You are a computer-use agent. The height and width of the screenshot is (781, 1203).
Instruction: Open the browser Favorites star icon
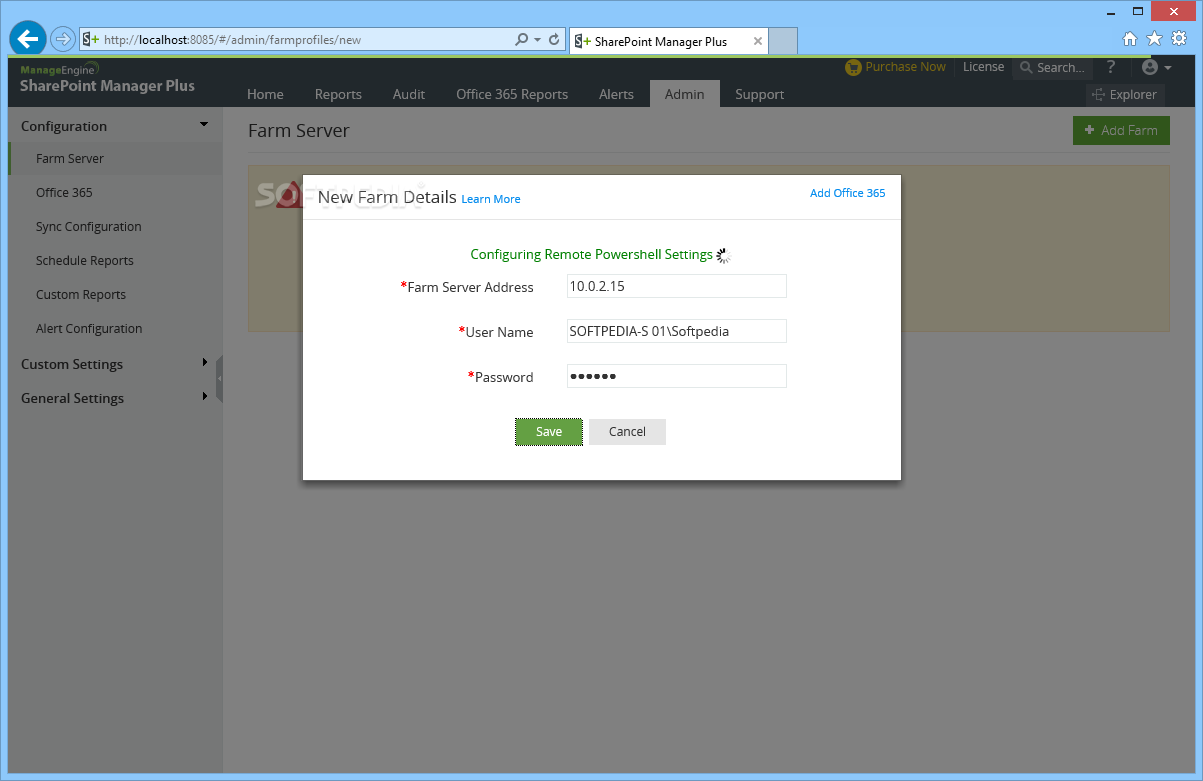click(1154, 39)
